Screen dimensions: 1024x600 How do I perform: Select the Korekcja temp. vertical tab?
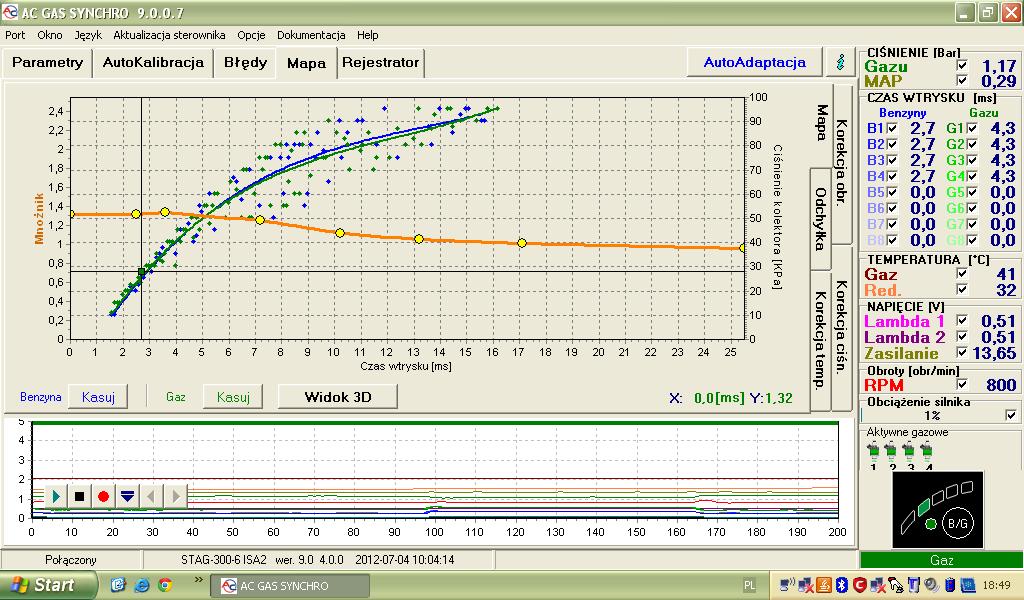pyautogui.click(x=820, y=340)
